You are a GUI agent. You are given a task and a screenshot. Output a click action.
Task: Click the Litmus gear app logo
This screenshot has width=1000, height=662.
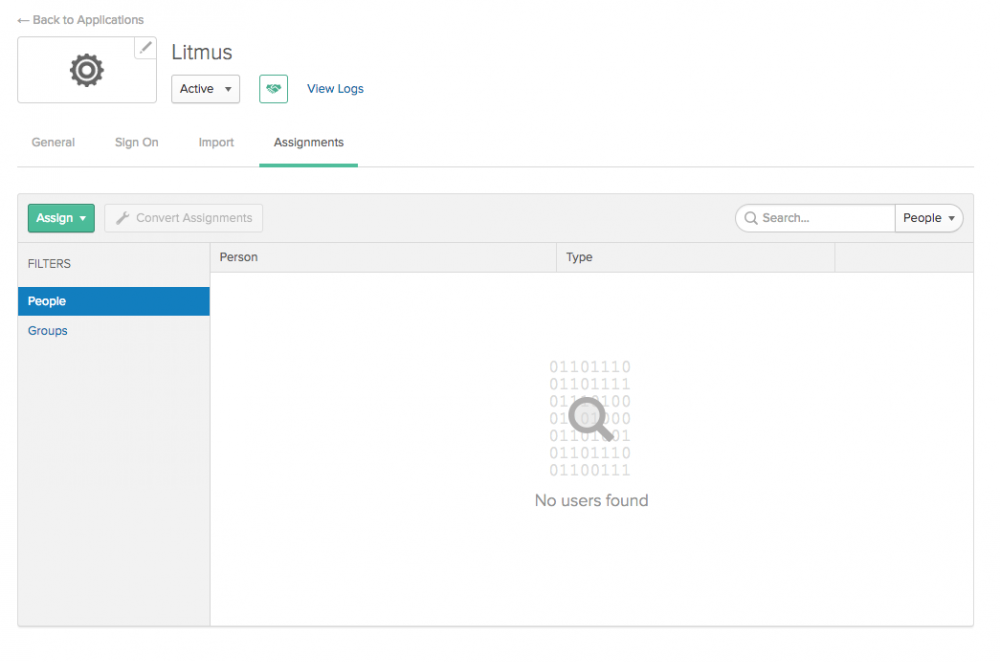coord(87,70)
